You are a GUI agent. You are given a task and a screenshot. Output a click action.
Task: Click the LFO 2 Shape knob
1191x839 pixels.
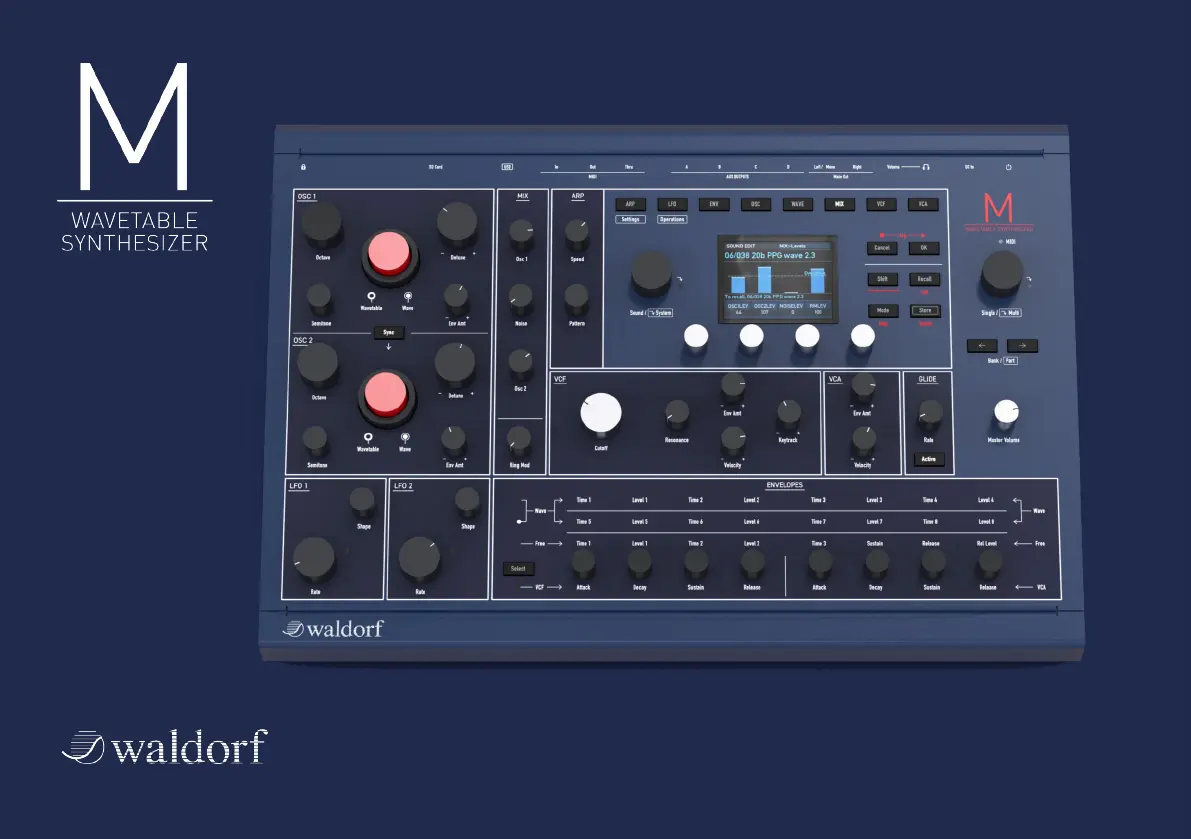click(467, 502)
